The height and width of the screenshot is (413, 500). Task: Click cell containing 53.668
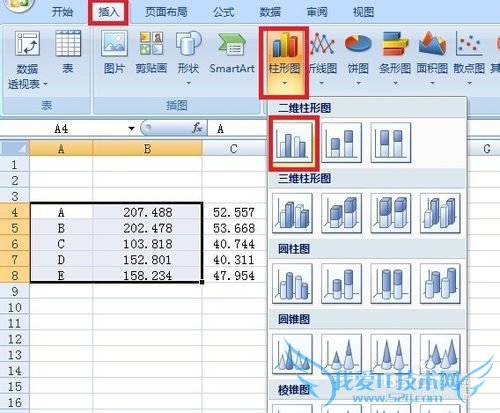234,228
